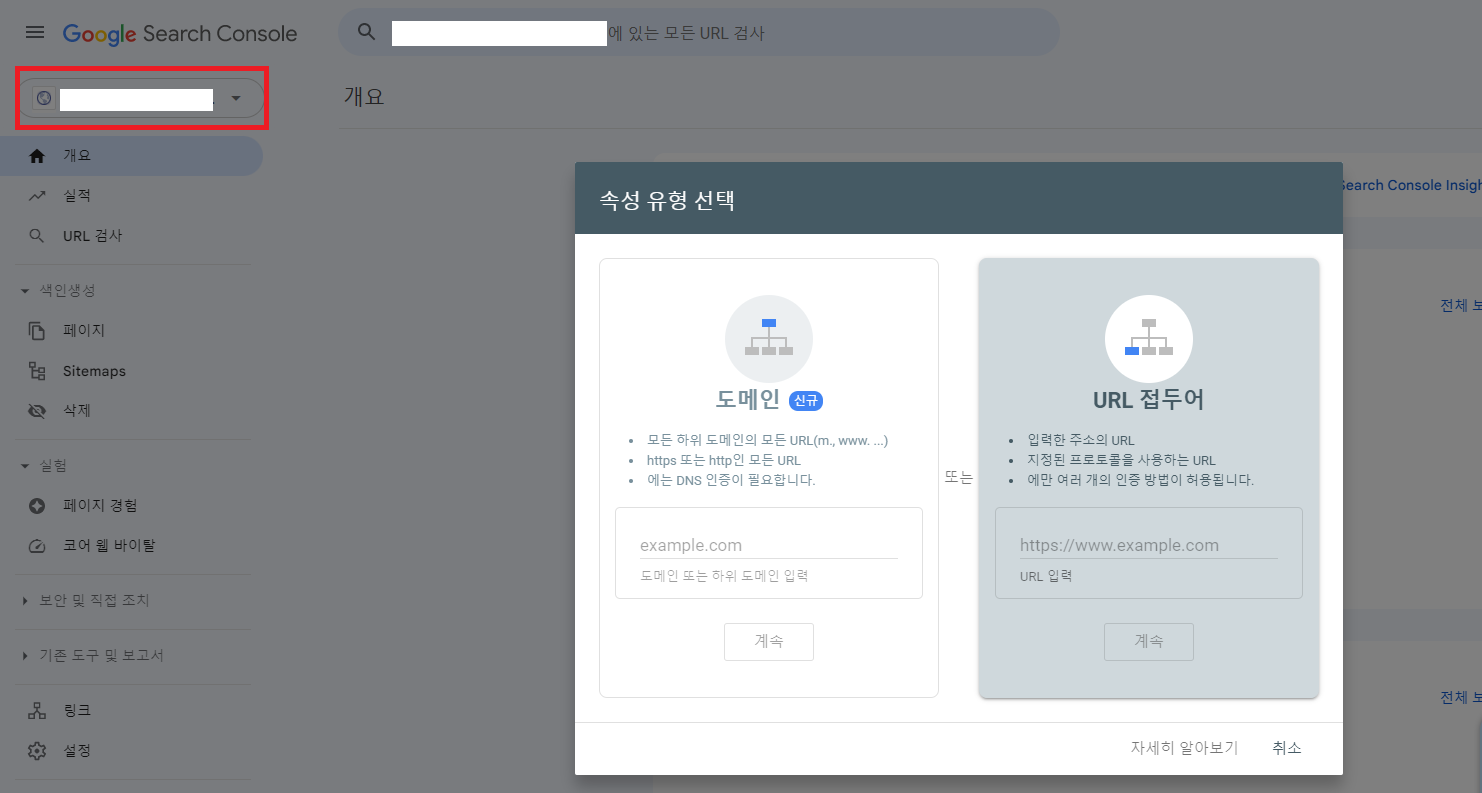Click the sitemap icon next to Sitemaps

(x=37, y=371)
